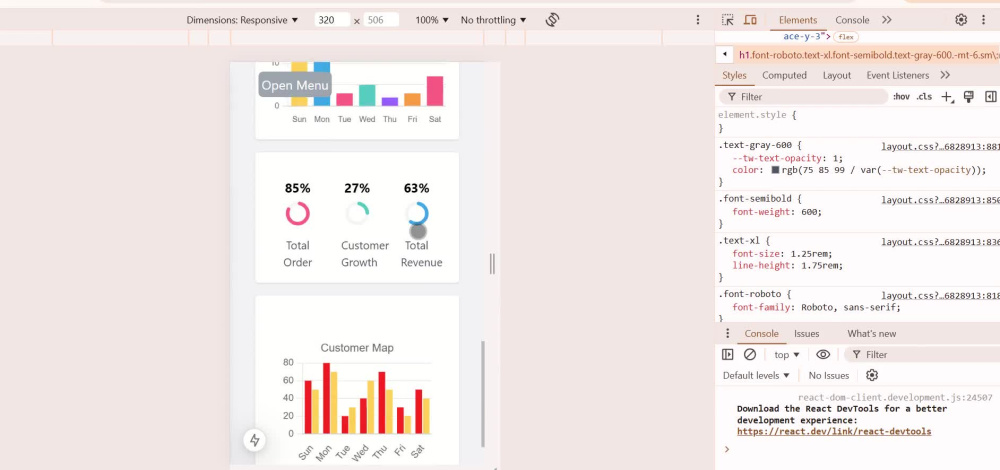
Task: Click the Customer Map chart title
Action: tap(357, 348)
